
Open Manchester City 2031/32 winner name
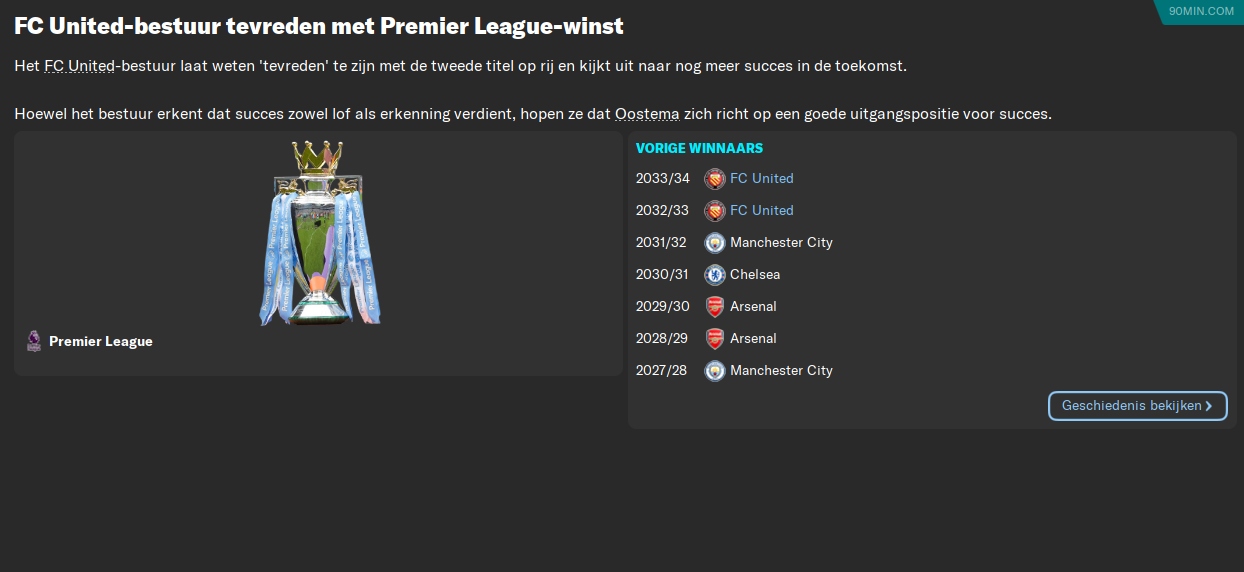(x=781, y=243)
